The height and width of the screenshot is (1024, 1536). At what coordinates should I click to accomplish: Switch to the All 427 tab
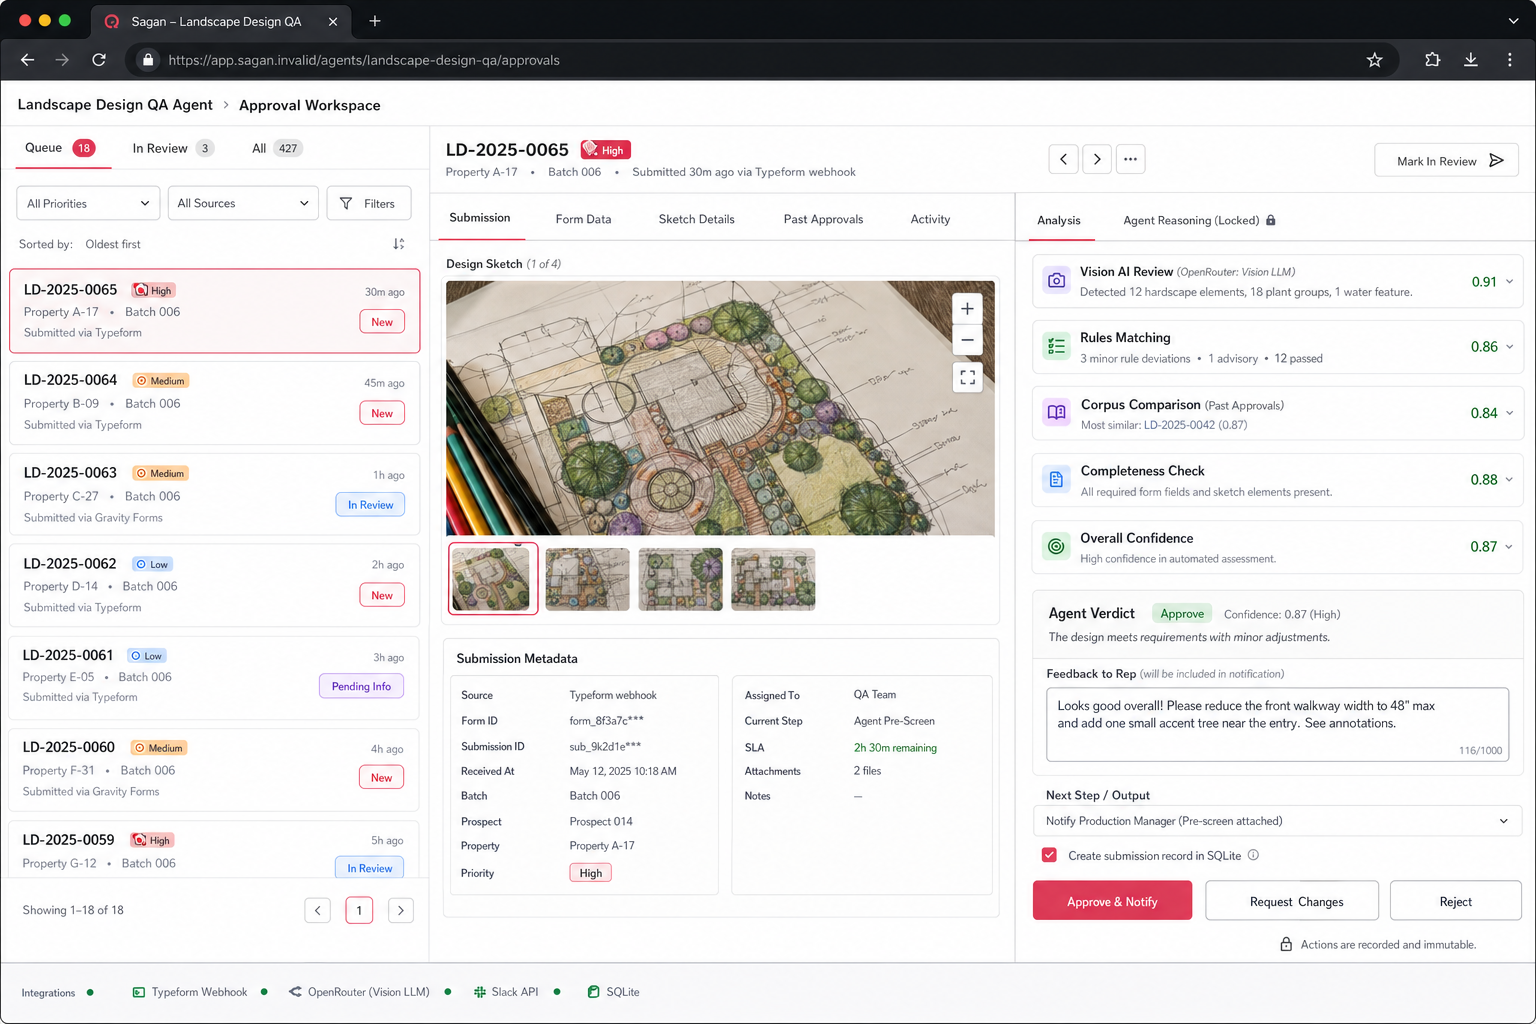pos(276,148)
